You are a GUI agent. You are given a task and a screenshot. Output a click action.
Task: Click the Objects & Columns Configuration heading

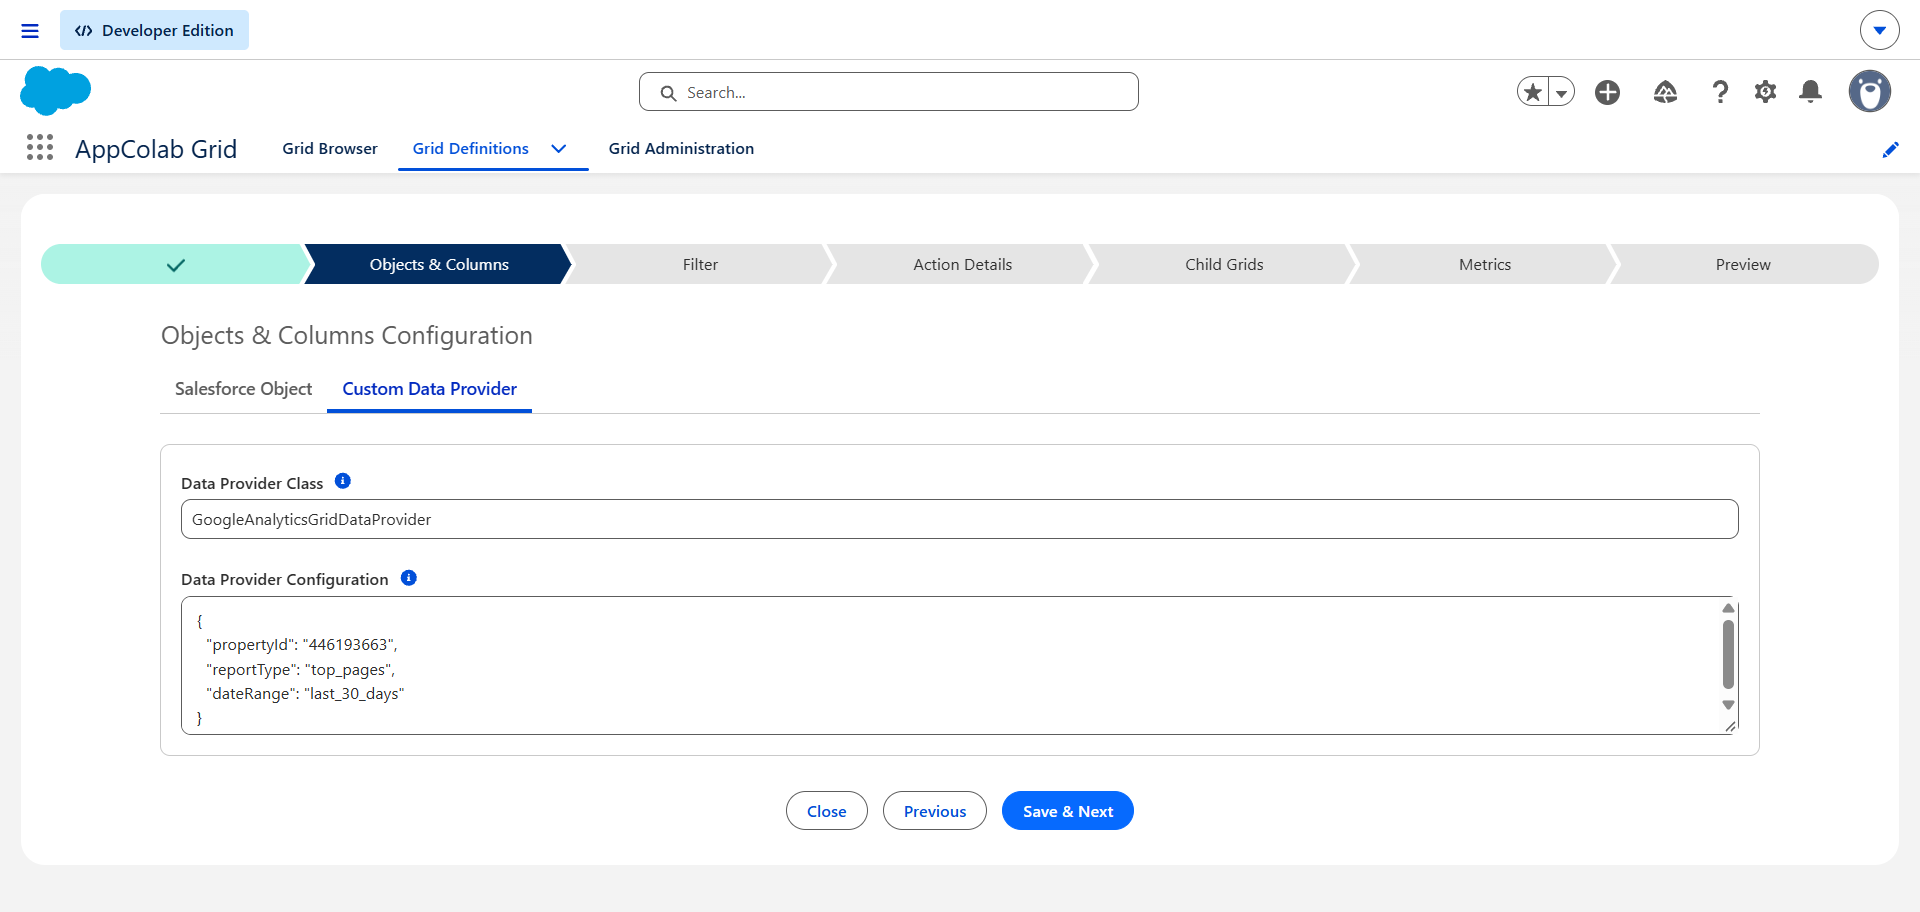point(347,336)
